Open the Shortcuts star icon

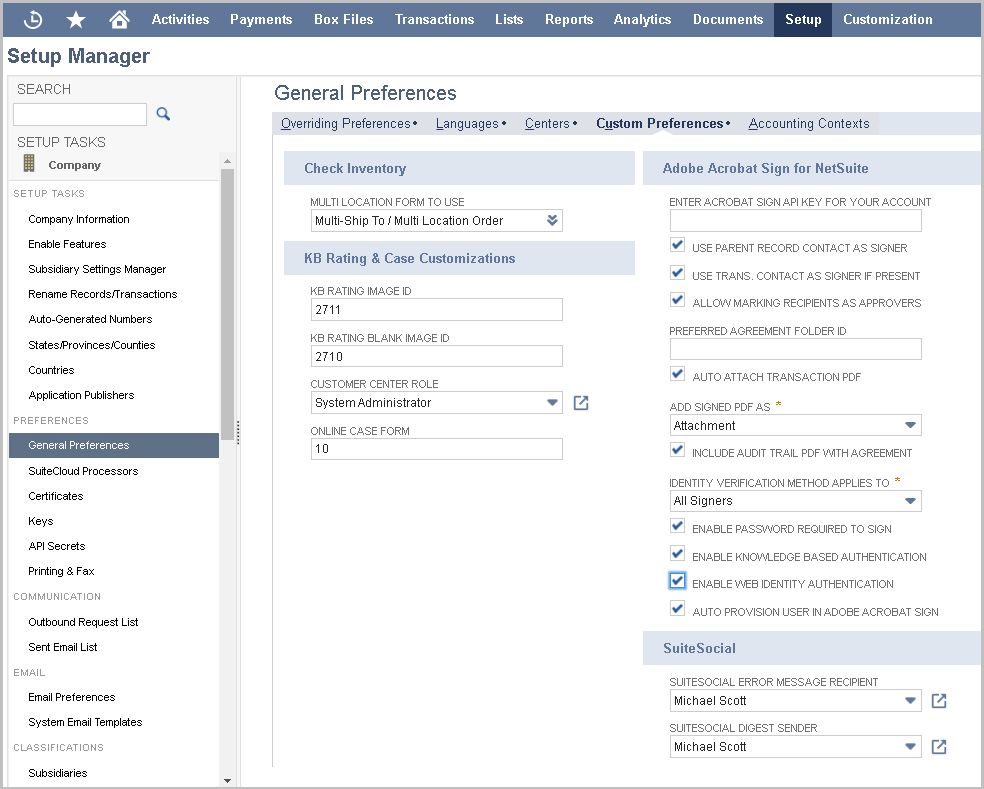click(76, 19)
